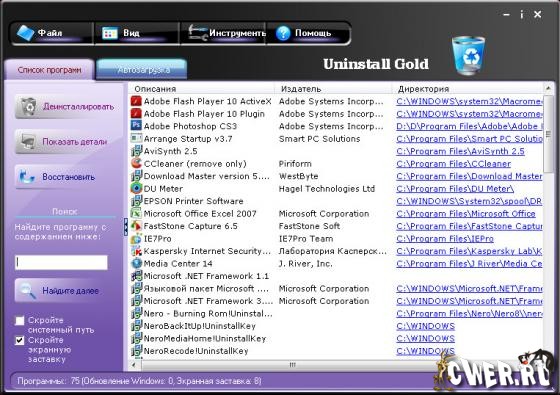The height and width of the screenshot is (395, 560).
Task: Click the Microsoft .NET Framework 1.1 icon
Action: pos(136,276)
